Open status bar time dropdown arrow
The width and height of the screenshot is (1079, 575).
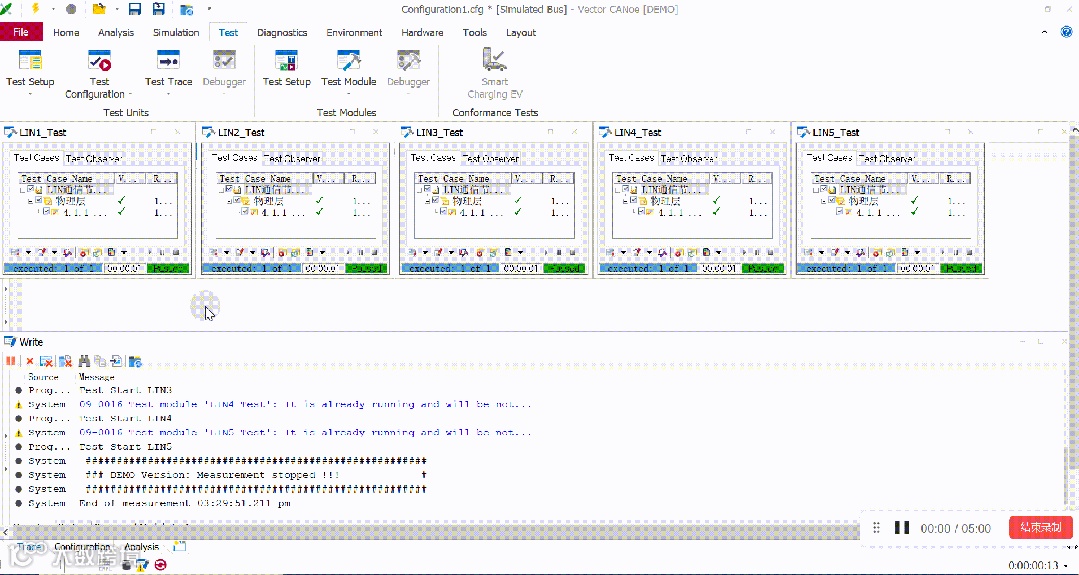pos(1065,565)
